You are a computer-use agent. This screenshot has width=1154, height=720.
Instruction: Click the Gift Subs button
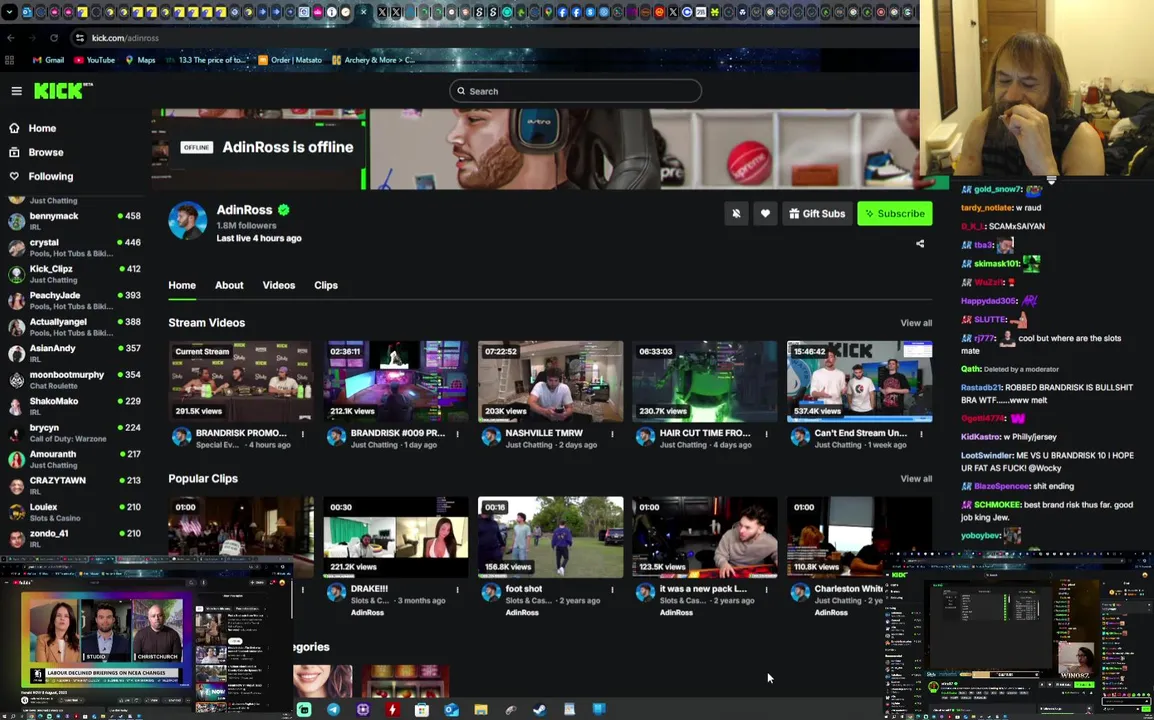tap(817, 213)
